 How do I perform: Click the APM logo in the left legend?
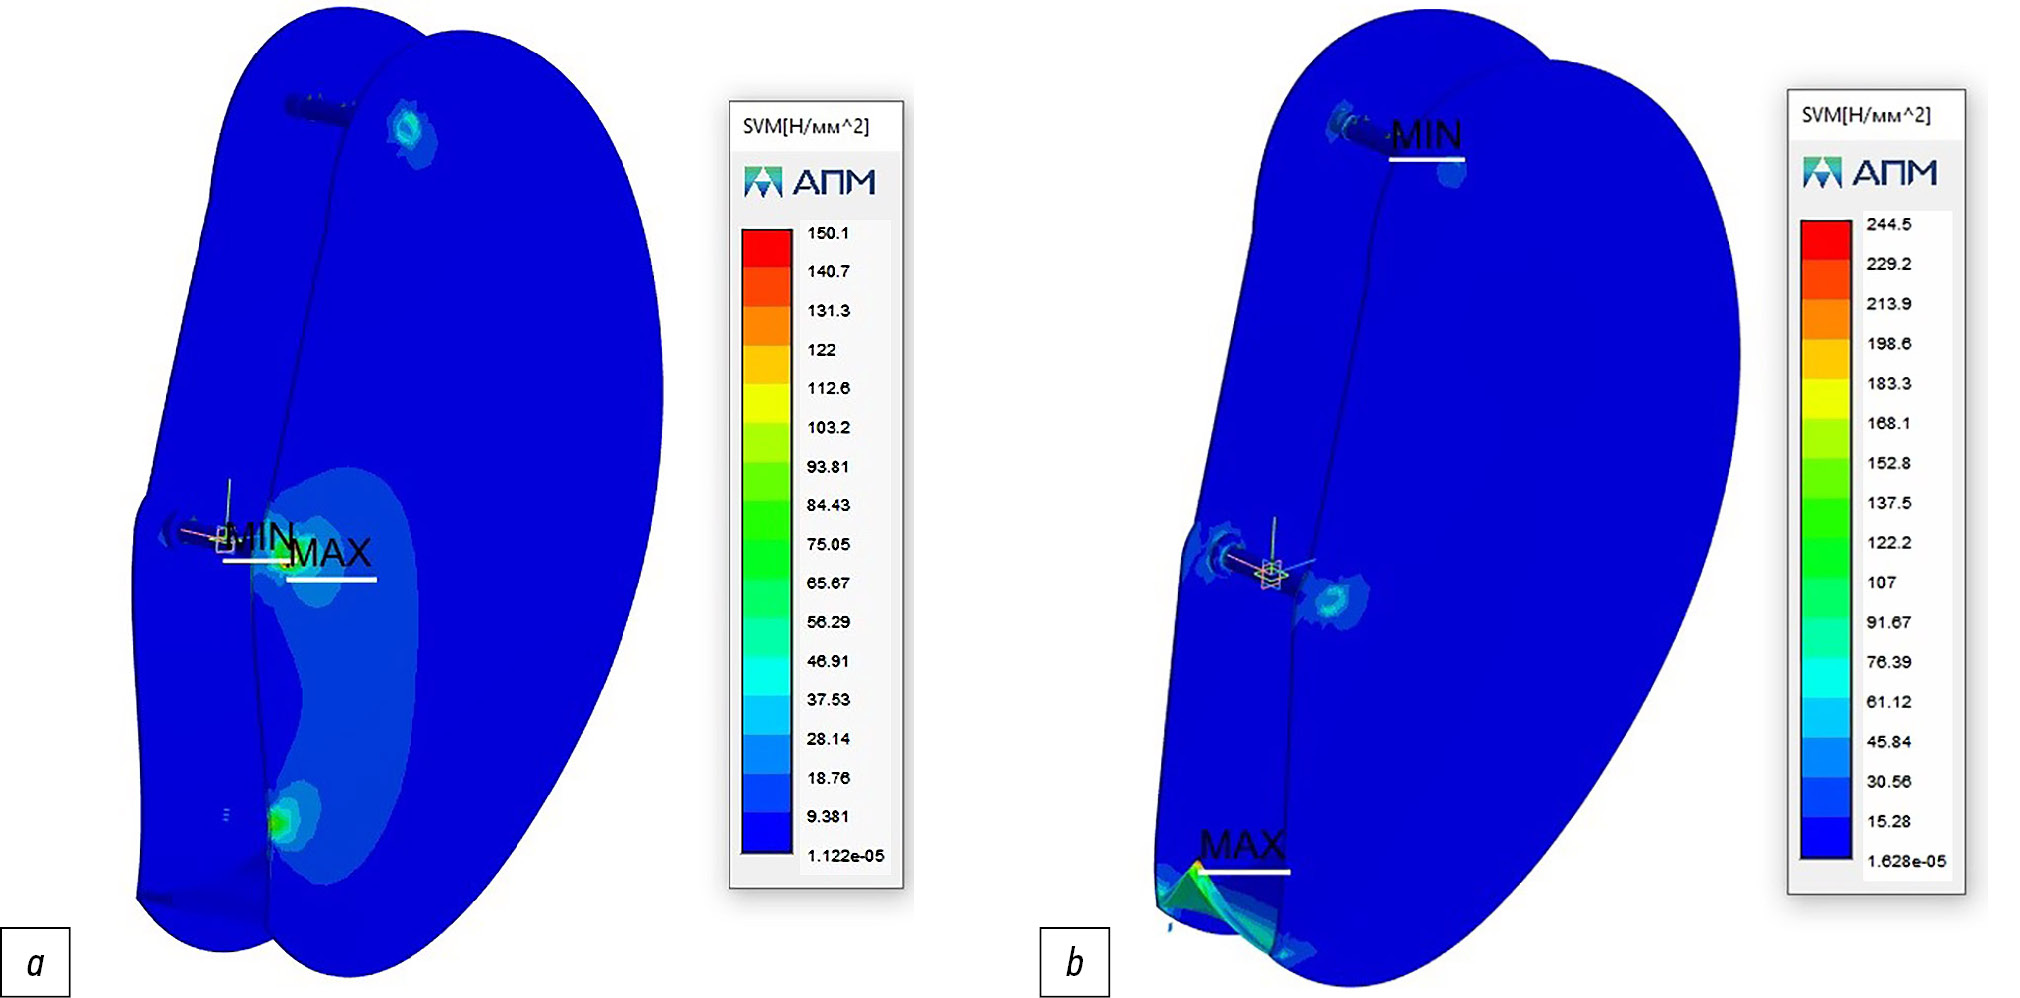coord(810,182)
